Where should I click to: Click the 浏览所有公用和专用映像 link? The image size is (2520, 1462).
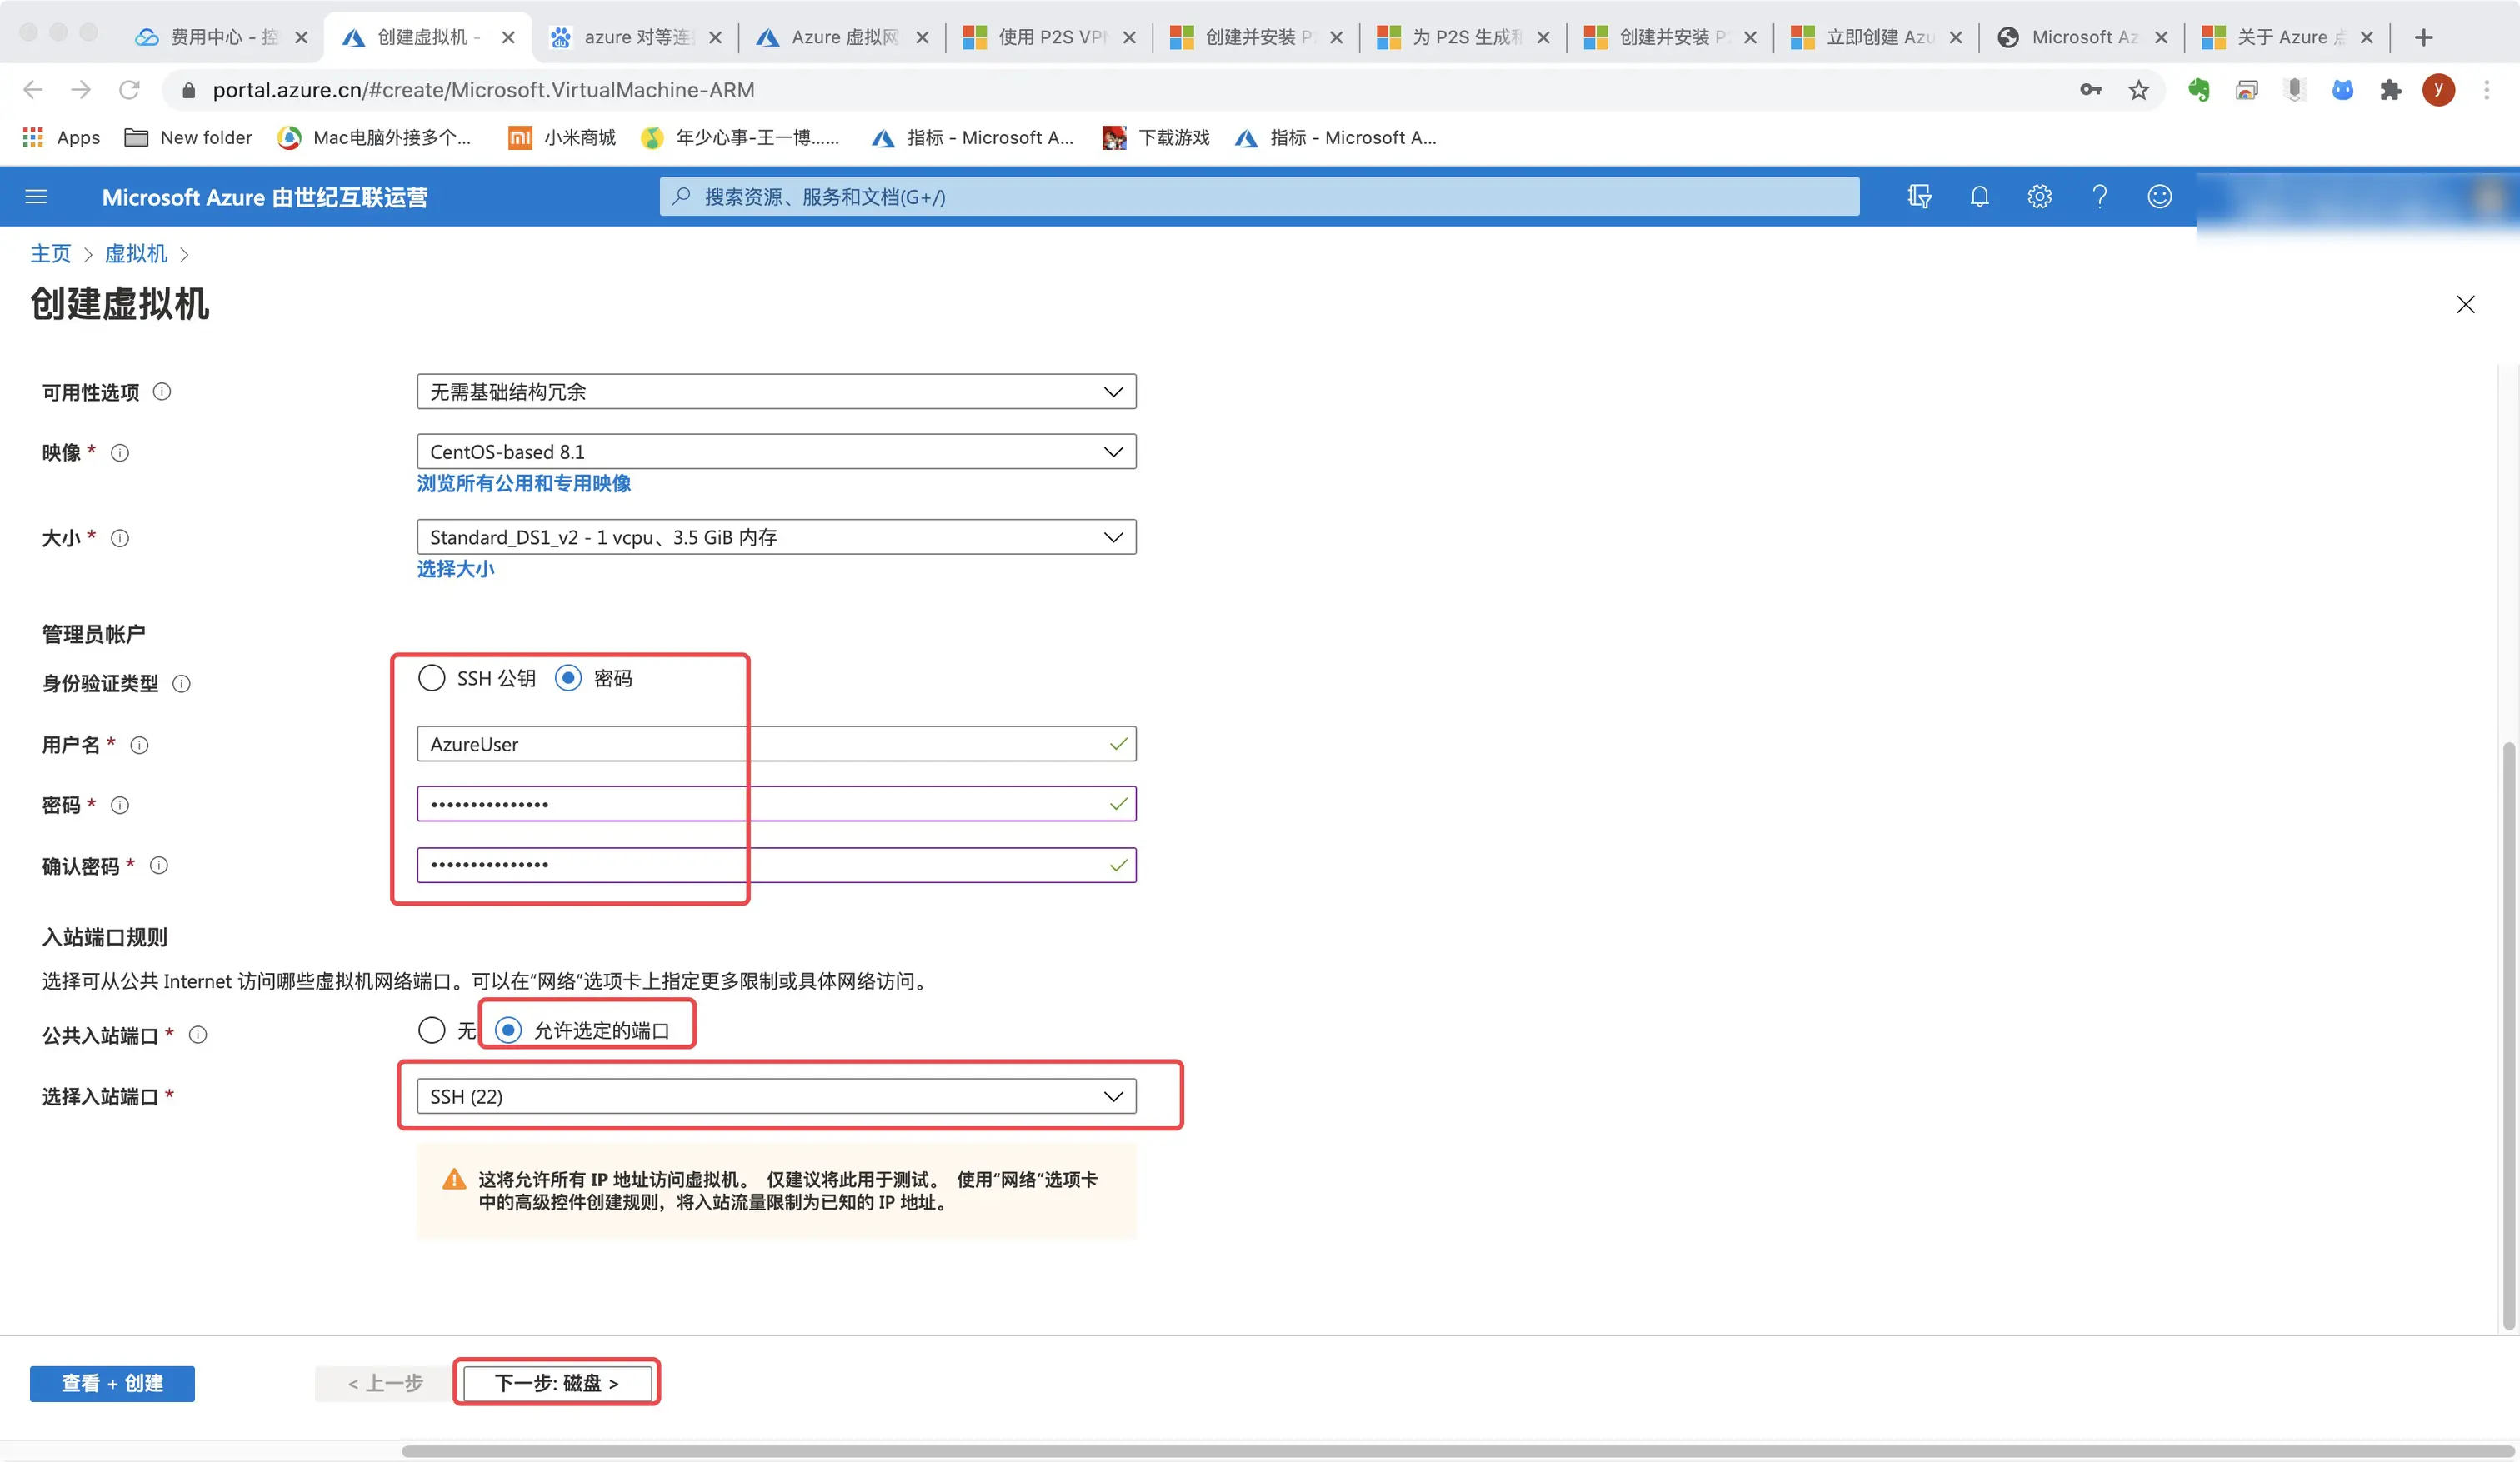tap(523, 484)
